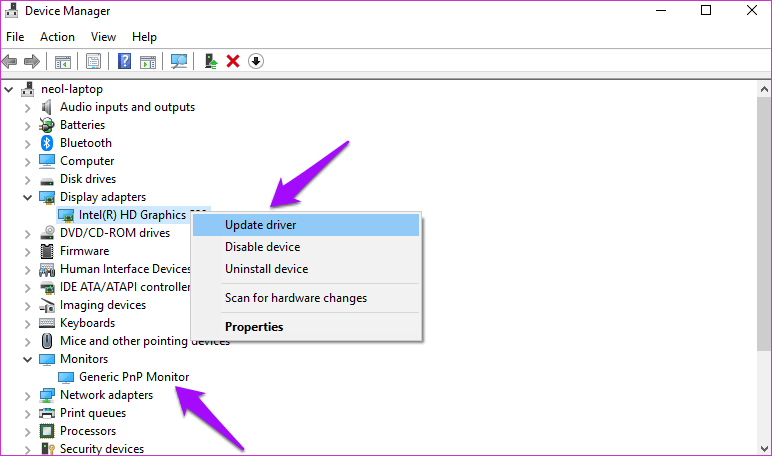This screenshot has height=456, width=772.
Task: Choose Uninstall device from context menu
Action: (x=306, y=269)
